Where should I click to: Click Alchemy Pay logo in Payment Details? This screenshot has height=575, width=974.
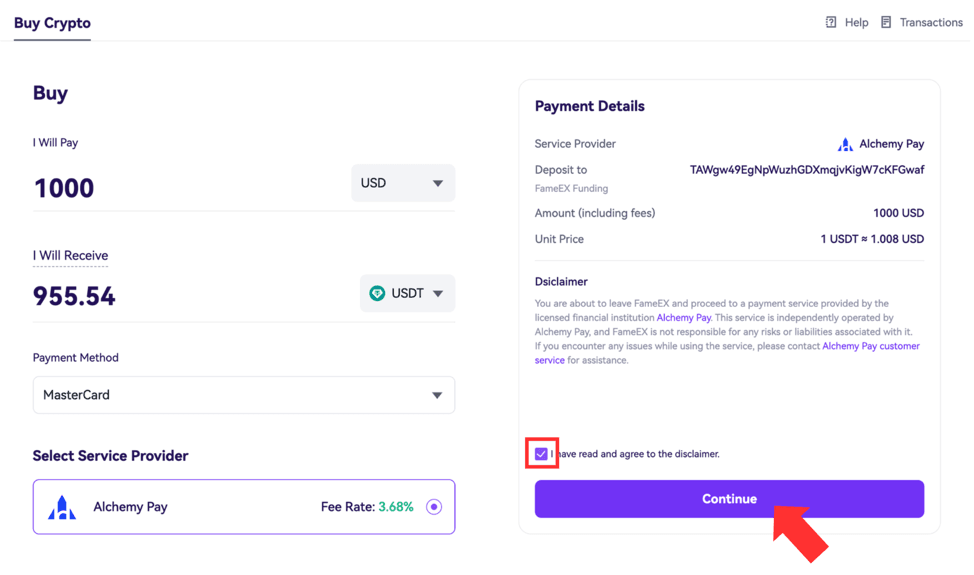tap(845, 144)
